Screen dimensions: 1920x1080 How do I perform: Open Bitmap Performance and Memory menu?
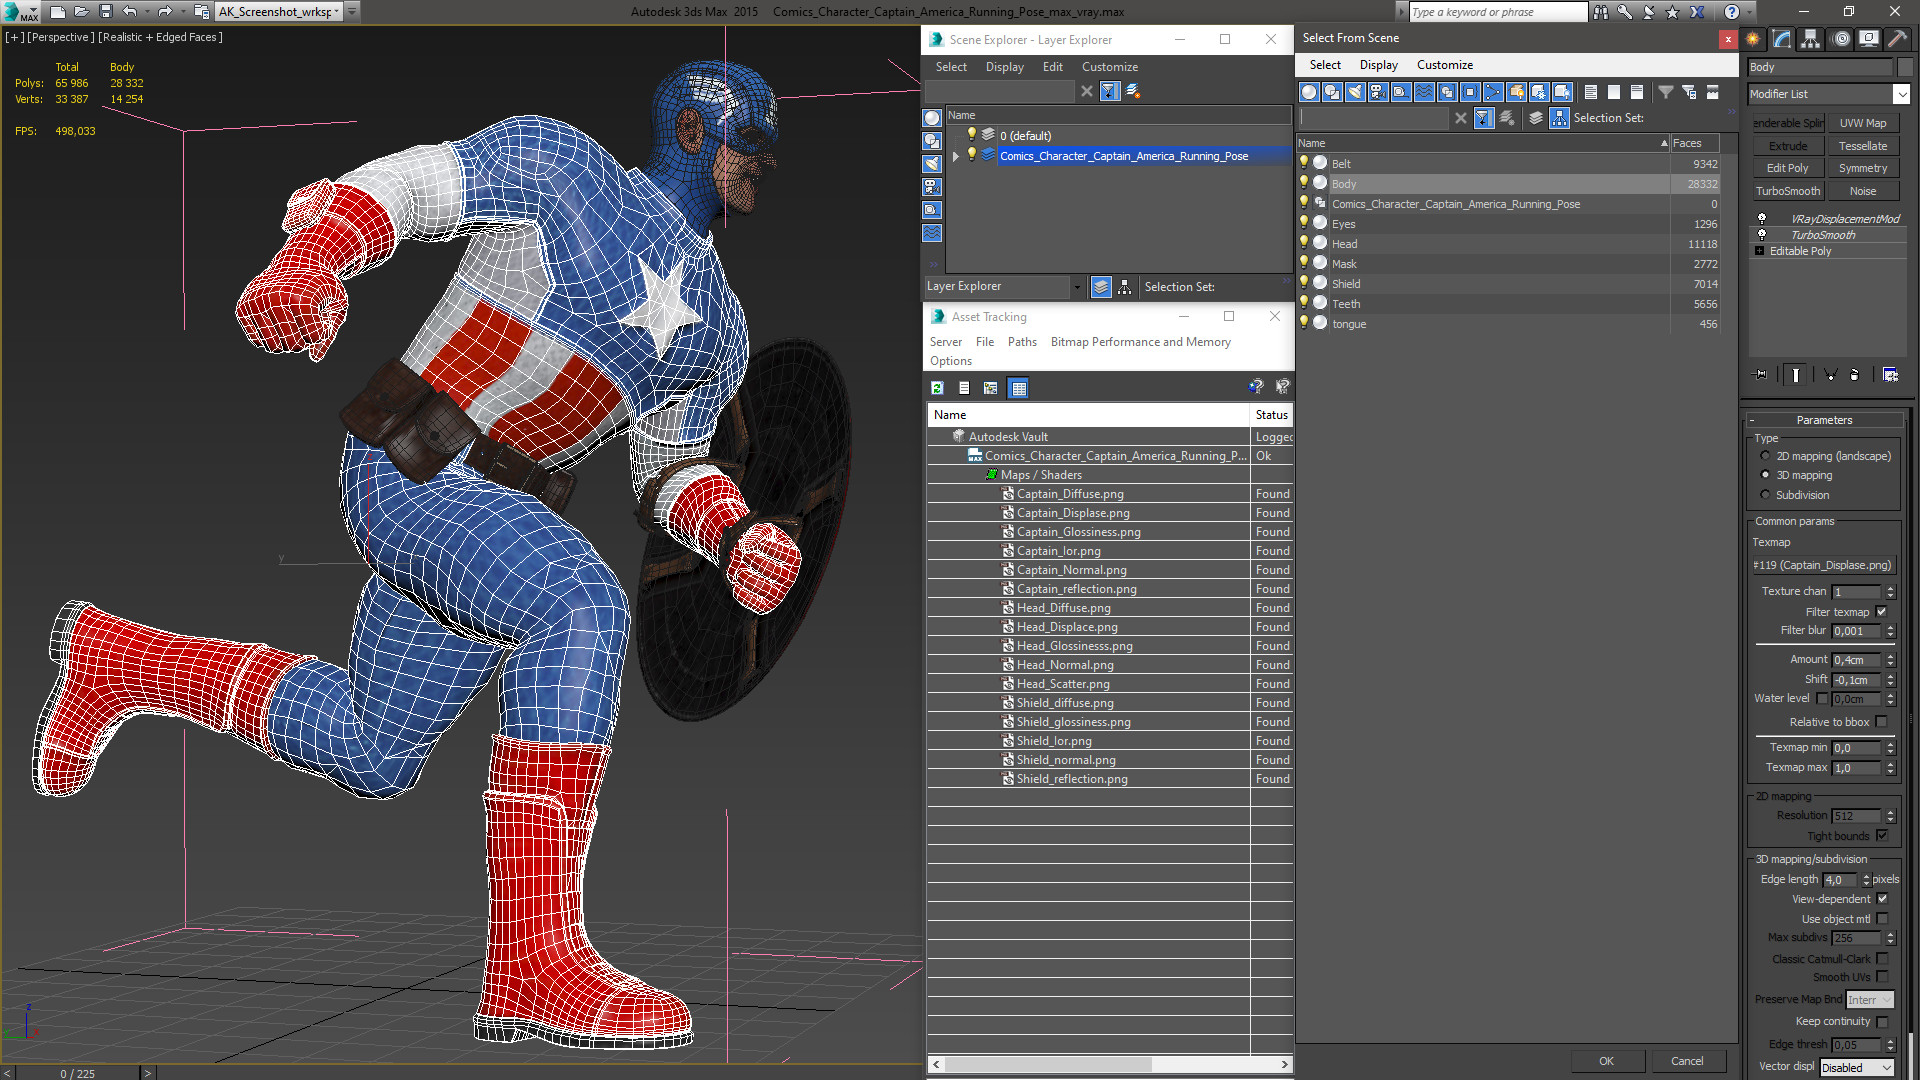point(1140,342)
